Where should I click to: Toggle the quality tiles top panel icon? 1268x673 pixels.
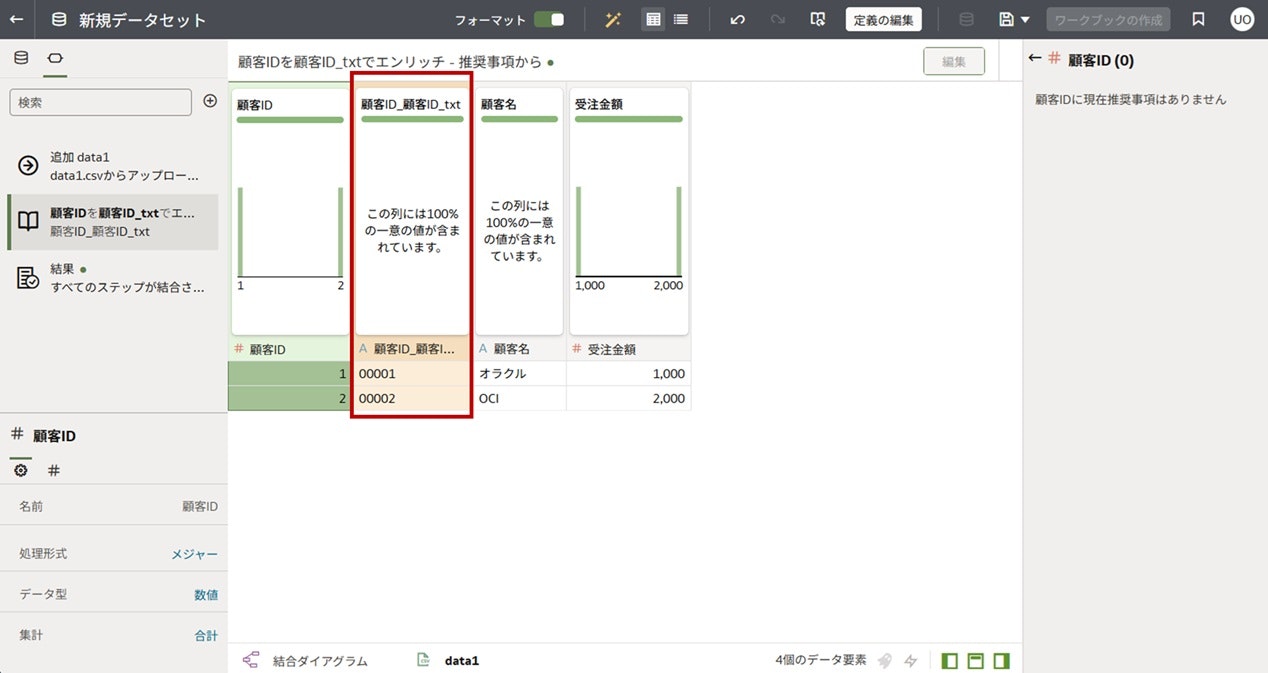(976, 661)
